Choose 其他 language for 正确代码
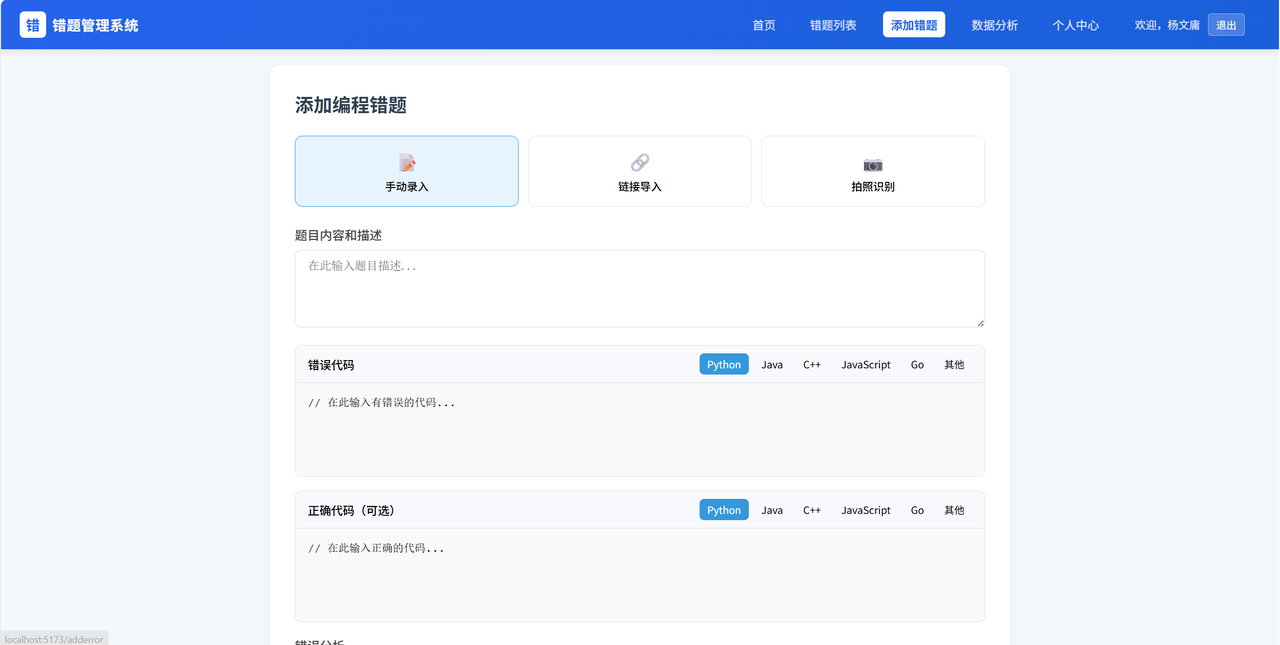 955,510
